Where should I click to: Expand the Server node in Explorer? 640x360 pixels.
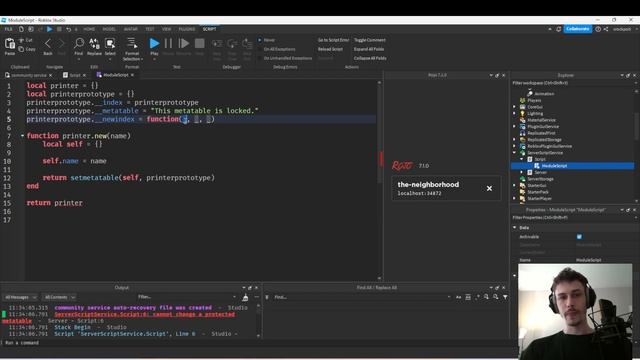coord(522,172)
